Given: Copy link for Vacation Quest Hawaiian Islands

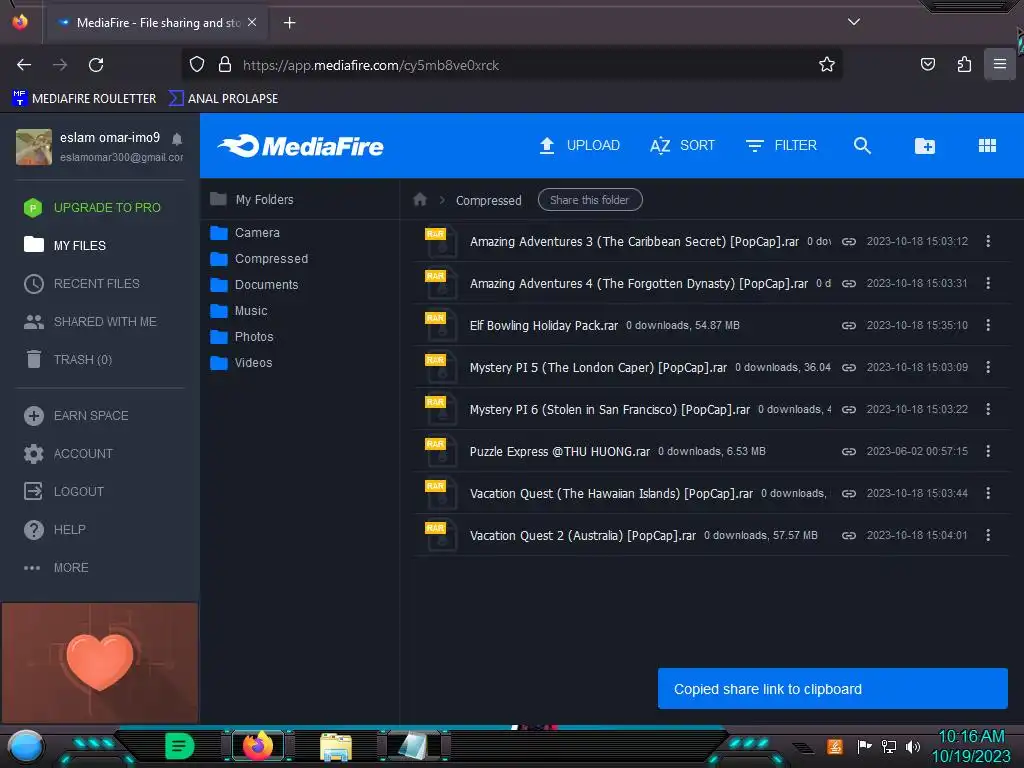Looking at the screenshot, I should (x=848, y=494).
